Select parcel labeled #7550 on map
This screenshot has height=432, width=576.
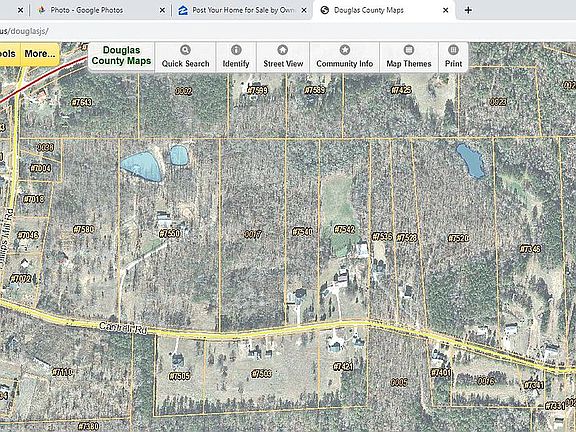point(170,234)
